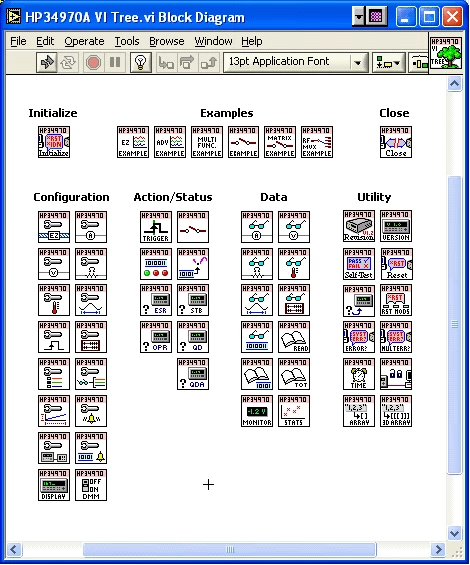Select the Revision utility VI icon
The image size is (470, 565).
click(359, 226)
